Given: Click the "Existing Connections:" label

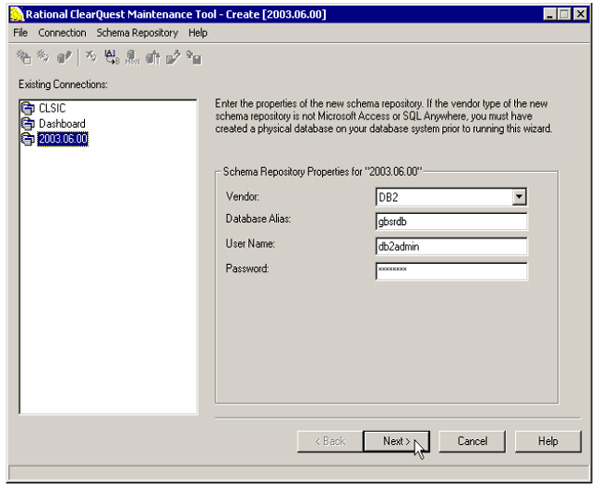Looking at the screenshot, I should [63, 84].
